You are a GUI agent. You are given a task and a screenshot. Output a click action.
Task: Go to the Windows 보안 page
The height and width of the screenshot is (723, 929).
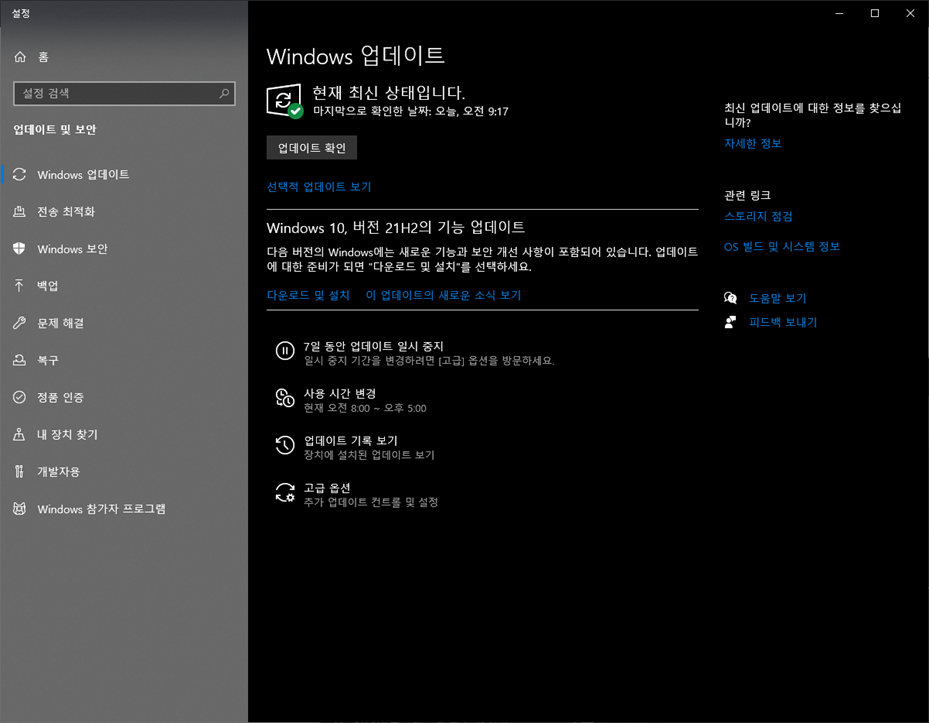124,249
